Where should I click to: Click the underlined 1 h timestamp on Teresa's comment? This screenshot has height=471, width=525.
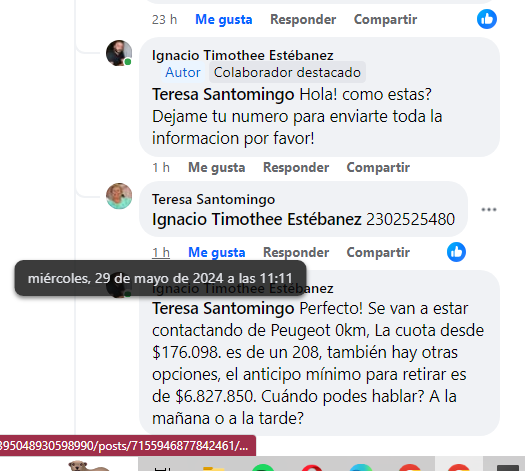161,252
